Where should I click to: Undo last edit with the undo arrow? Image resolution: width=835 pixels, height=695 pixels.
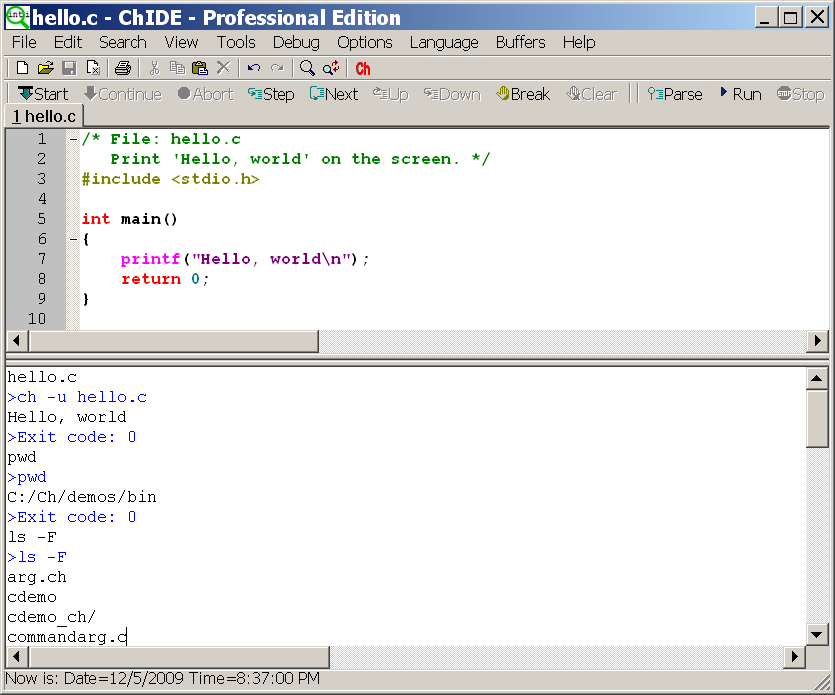(x=254, y=68)
